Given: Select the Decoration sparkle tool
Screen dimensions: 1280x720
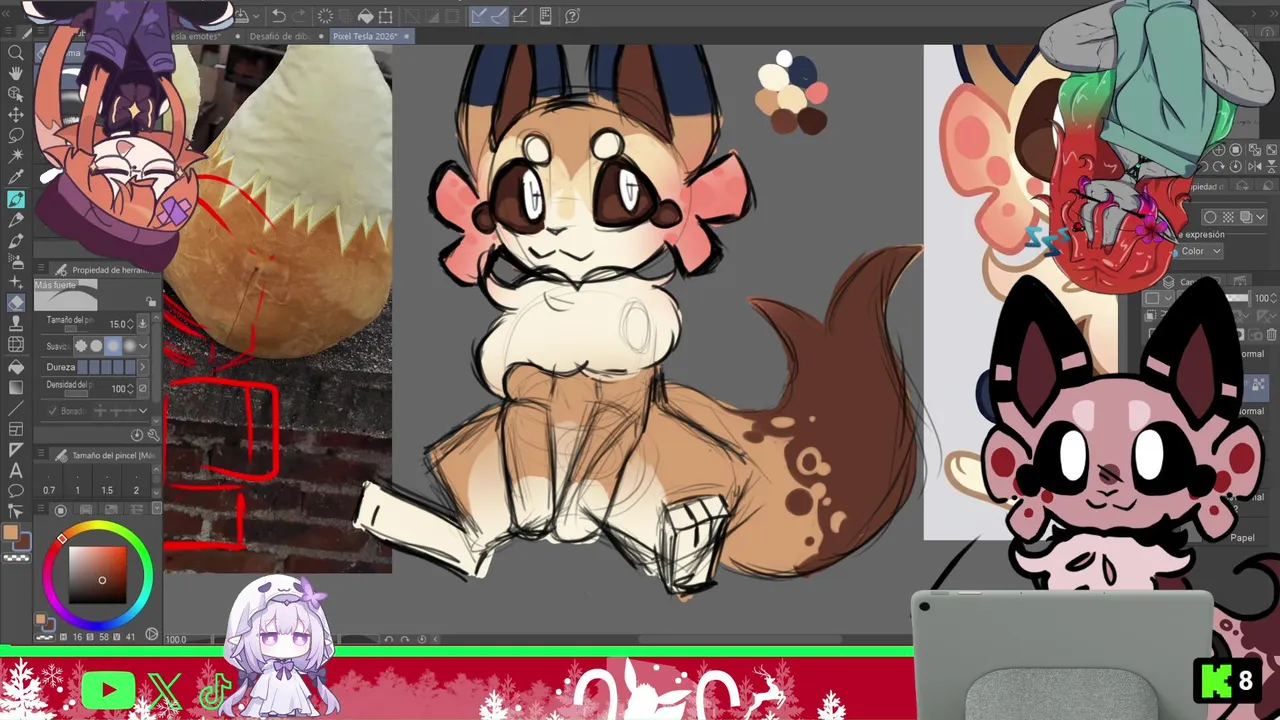Looking at the screenshot, I should pyautogui.click(x=16, y=281).
